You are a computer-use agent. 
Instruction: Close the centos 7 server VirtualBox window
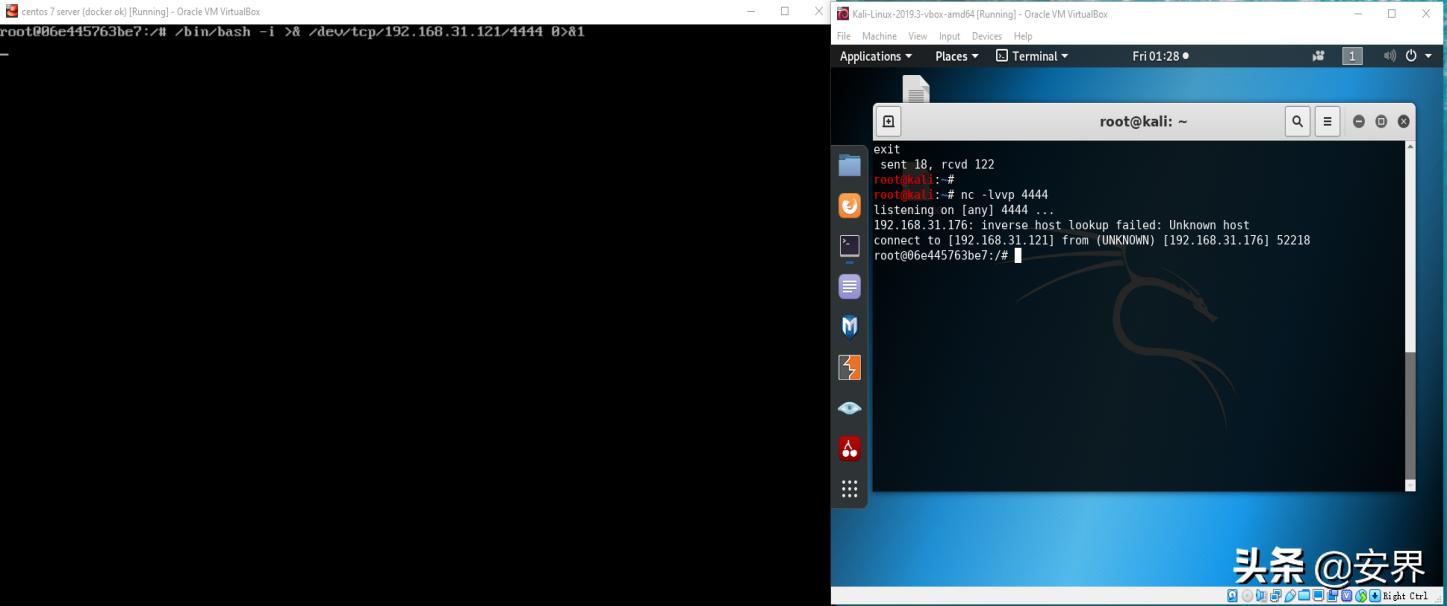[818, 11]
